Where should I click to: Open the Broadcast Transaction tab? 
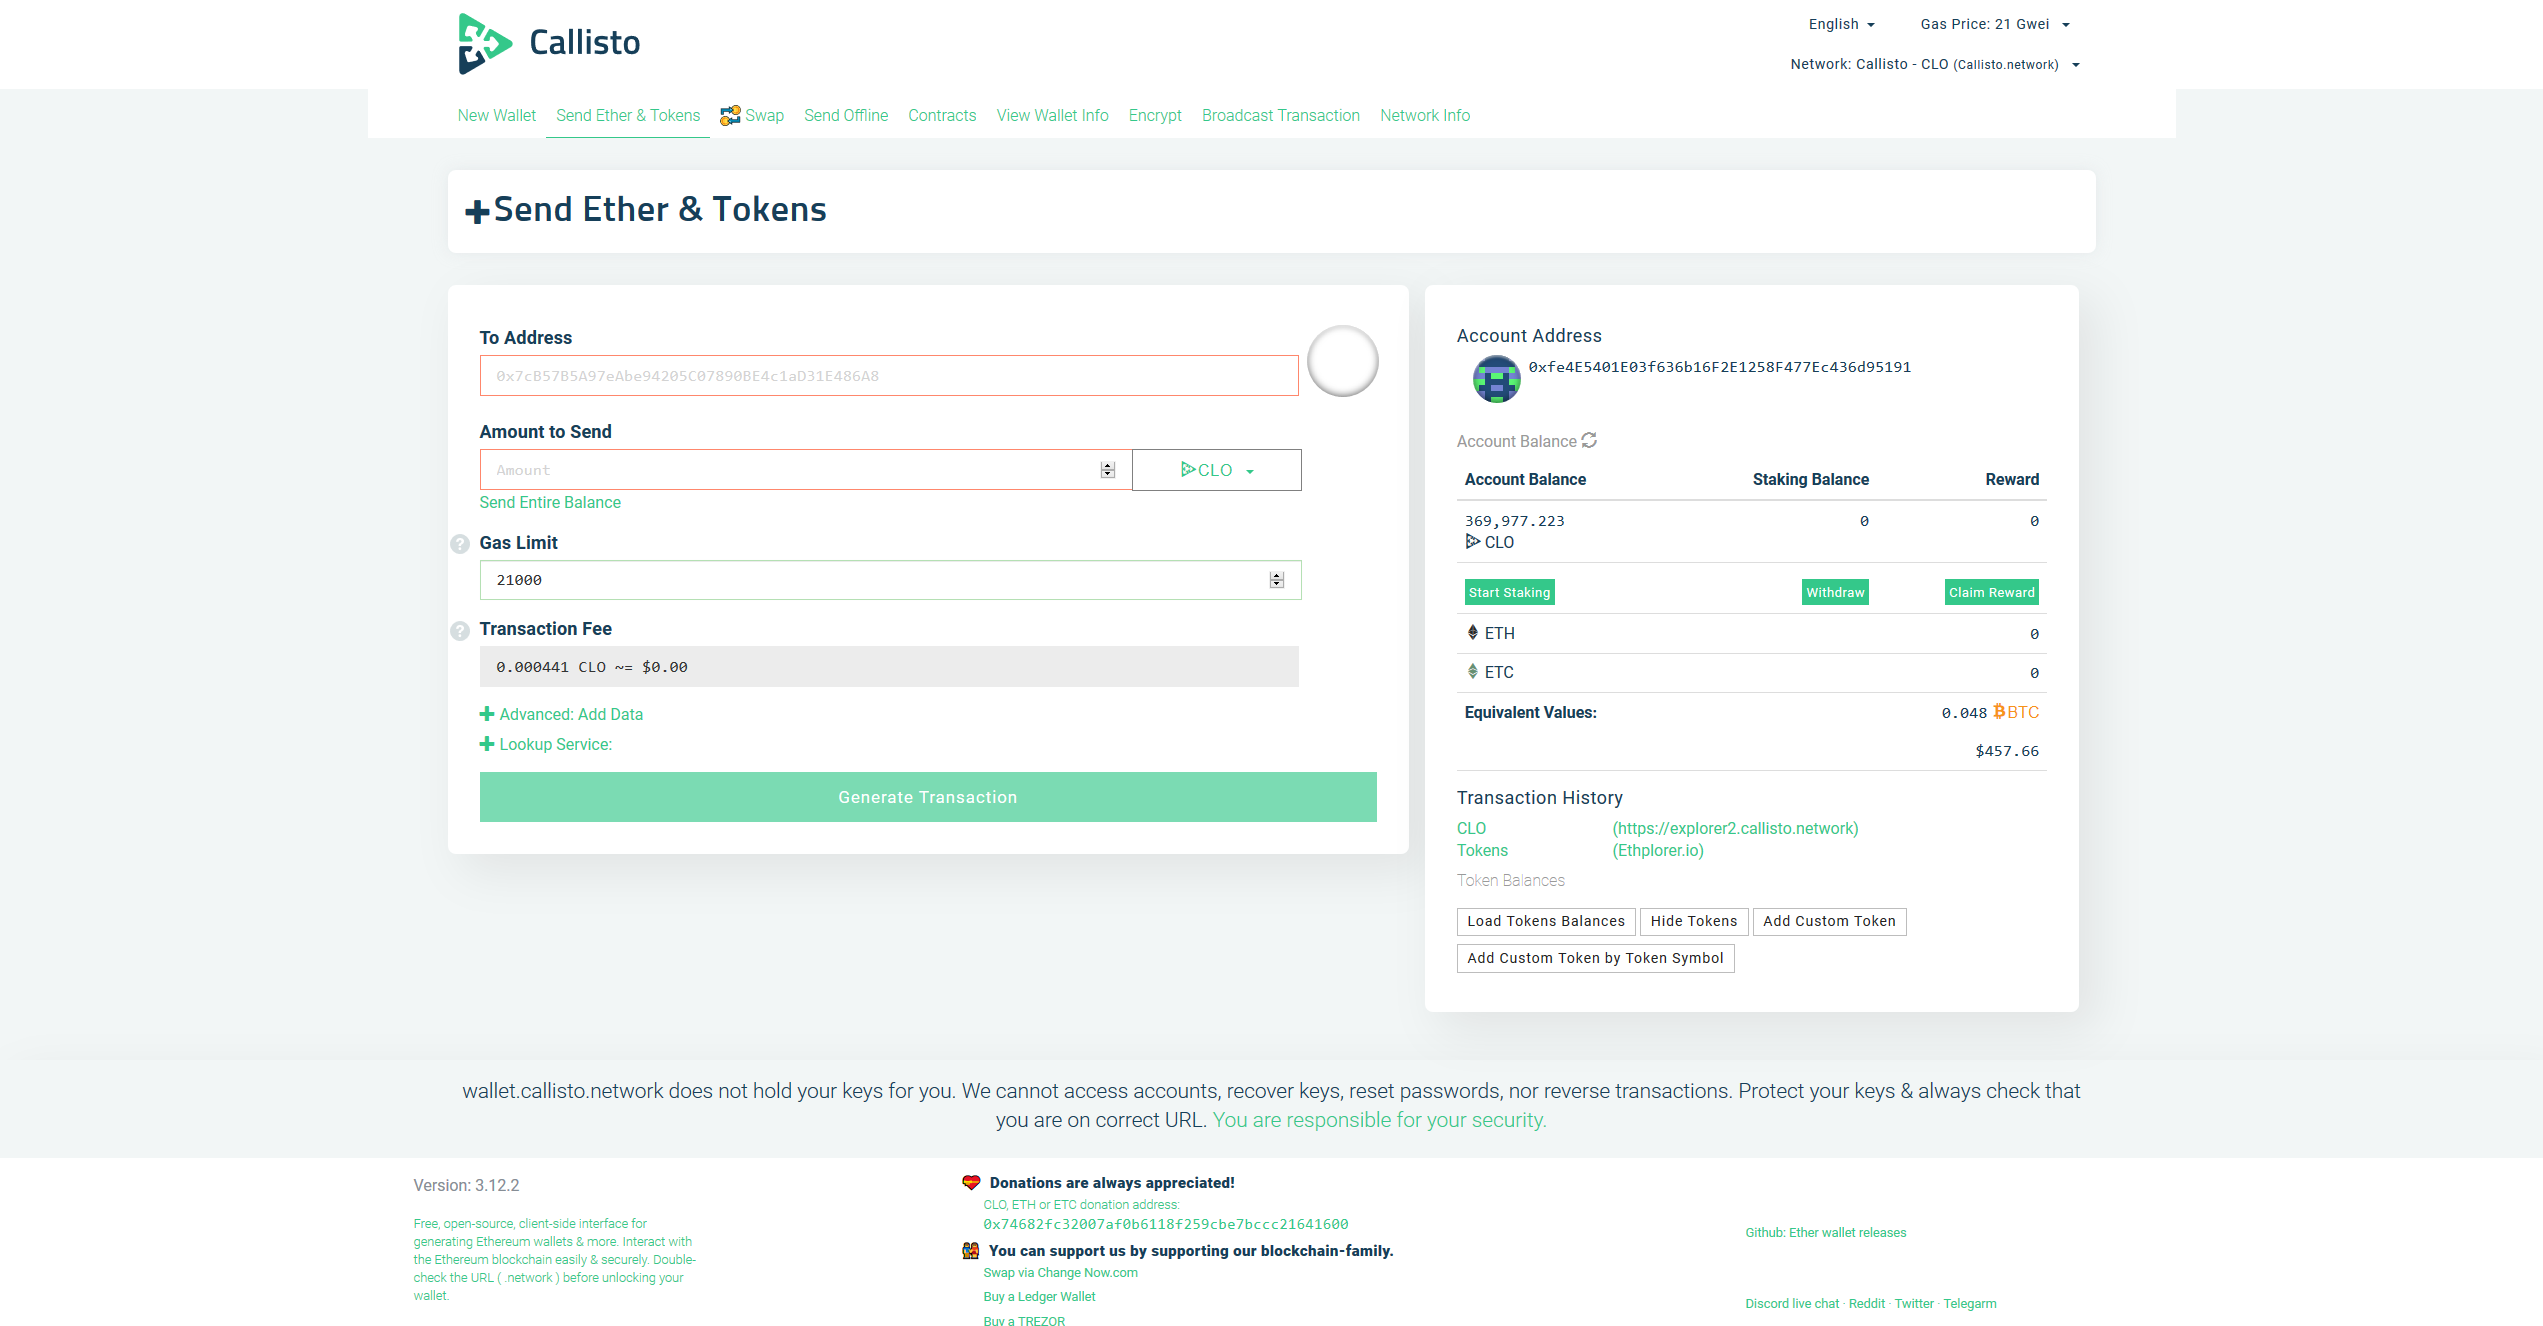[x=1281, y=115]
